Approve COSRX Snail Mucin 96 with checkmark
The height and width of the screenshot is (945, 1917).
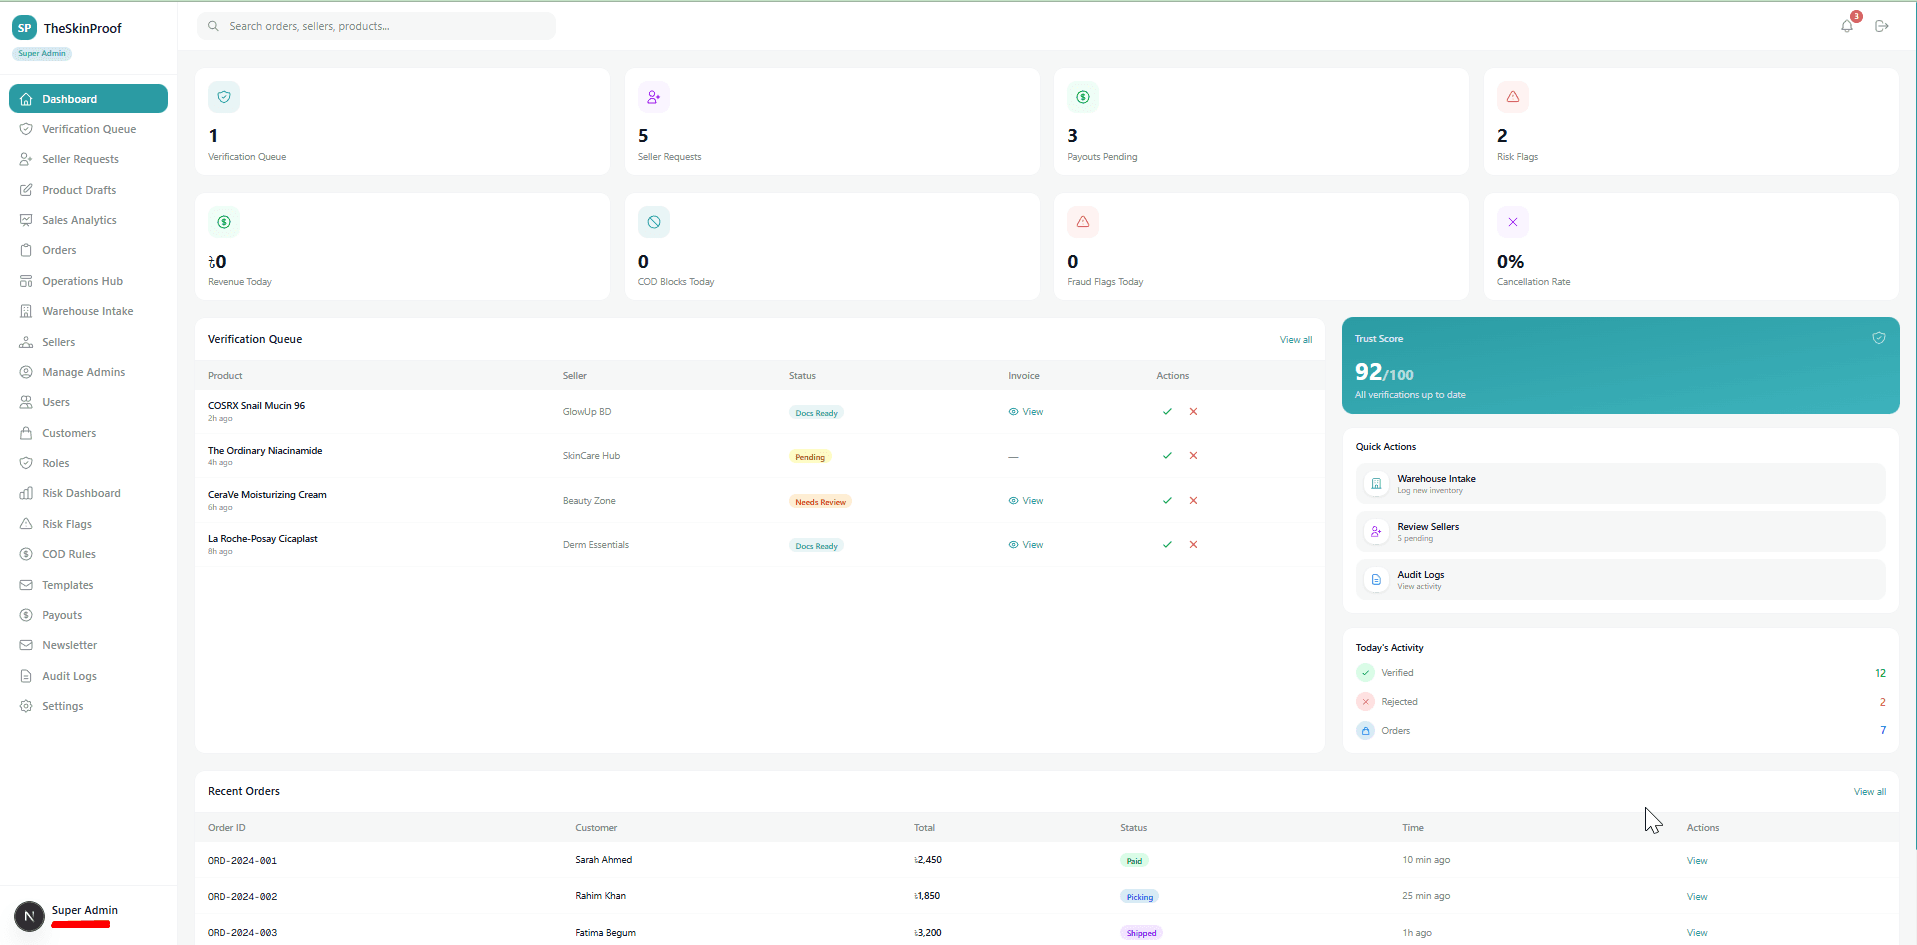click(x=1166, y=411)
